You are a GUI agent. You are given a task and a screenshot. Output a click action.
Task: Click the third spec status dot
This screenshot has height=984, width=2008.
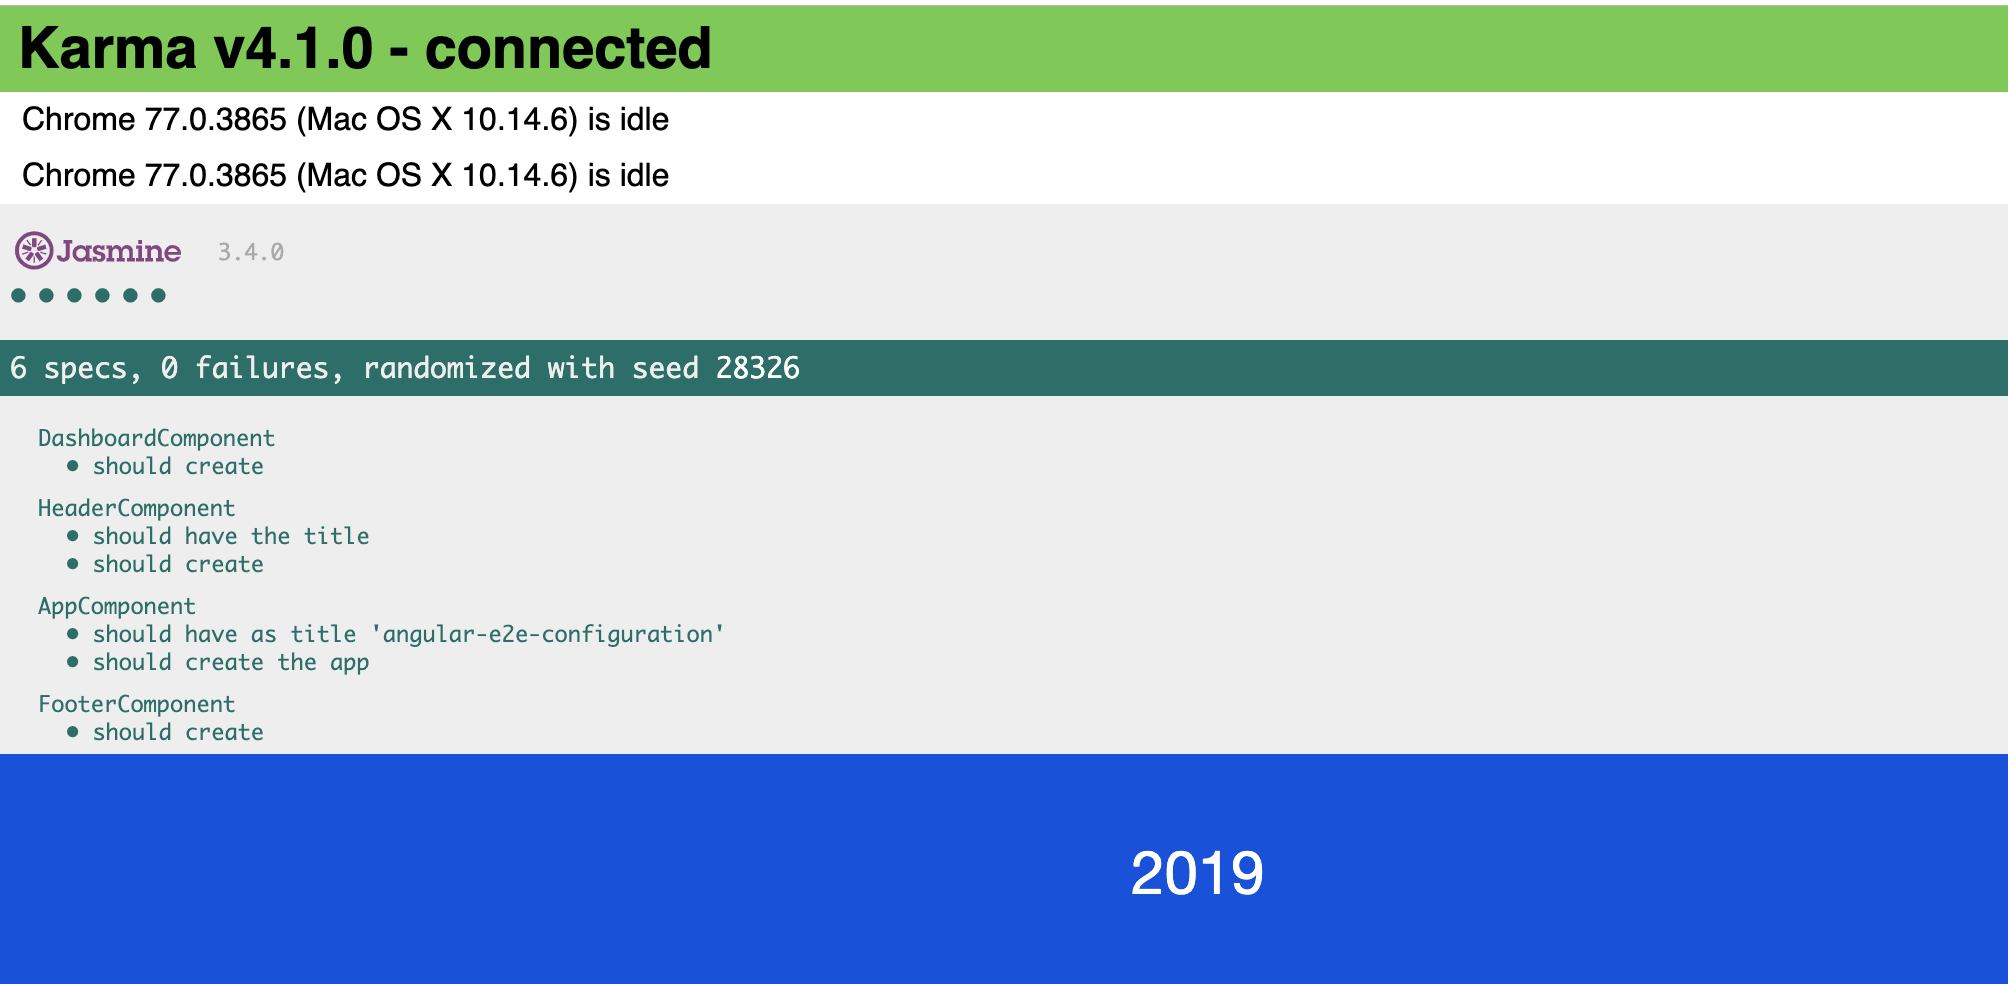tap(75, 295)
